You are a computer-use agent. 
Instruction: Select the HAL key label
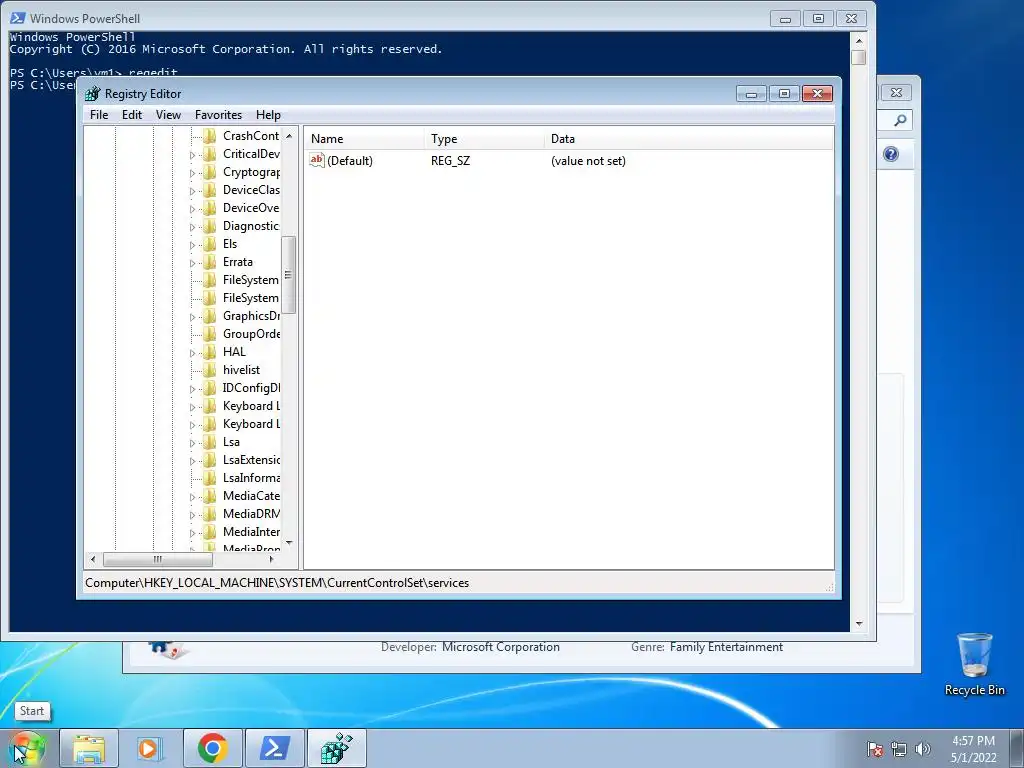[x=234, y=352]
